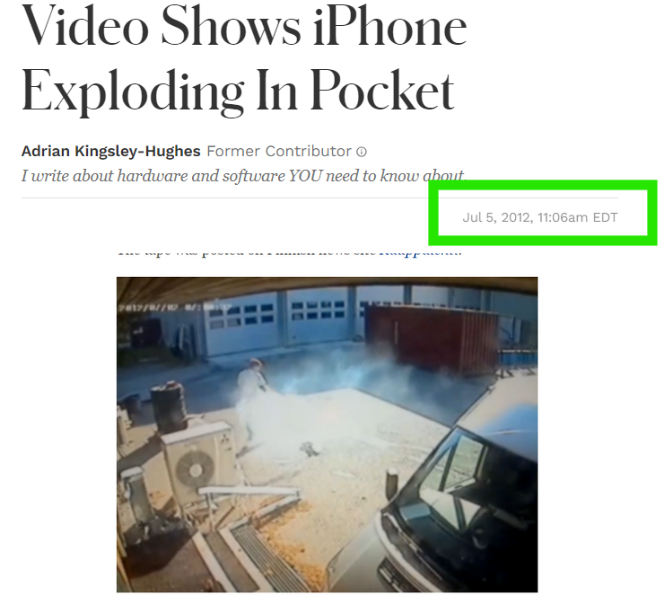Viewport: 668px width, 600px height.
Task: Click the EDT timezone text
Action: pos(605,218)
